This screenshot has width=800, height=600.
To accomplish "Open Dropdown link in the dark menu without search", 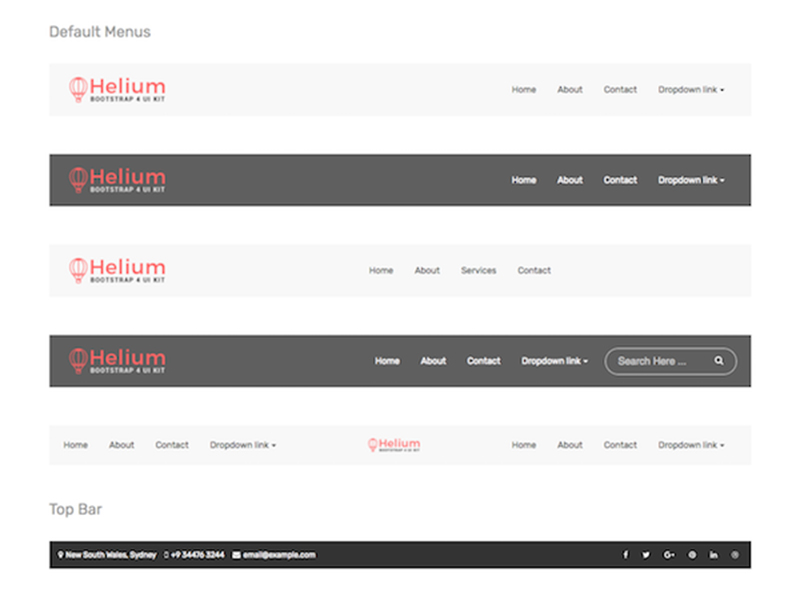I will (x=690, y=180).
